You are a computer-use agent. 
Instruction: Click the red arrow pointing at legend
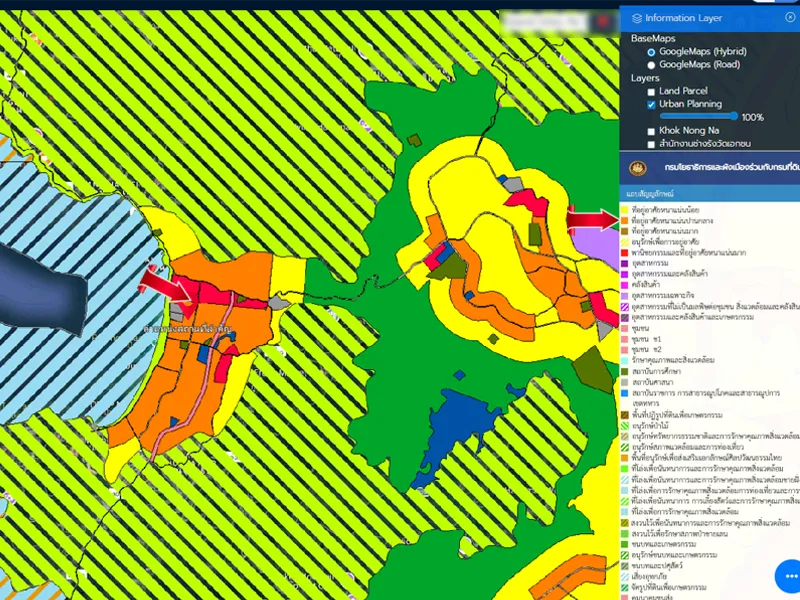click(x=591, y=217)
